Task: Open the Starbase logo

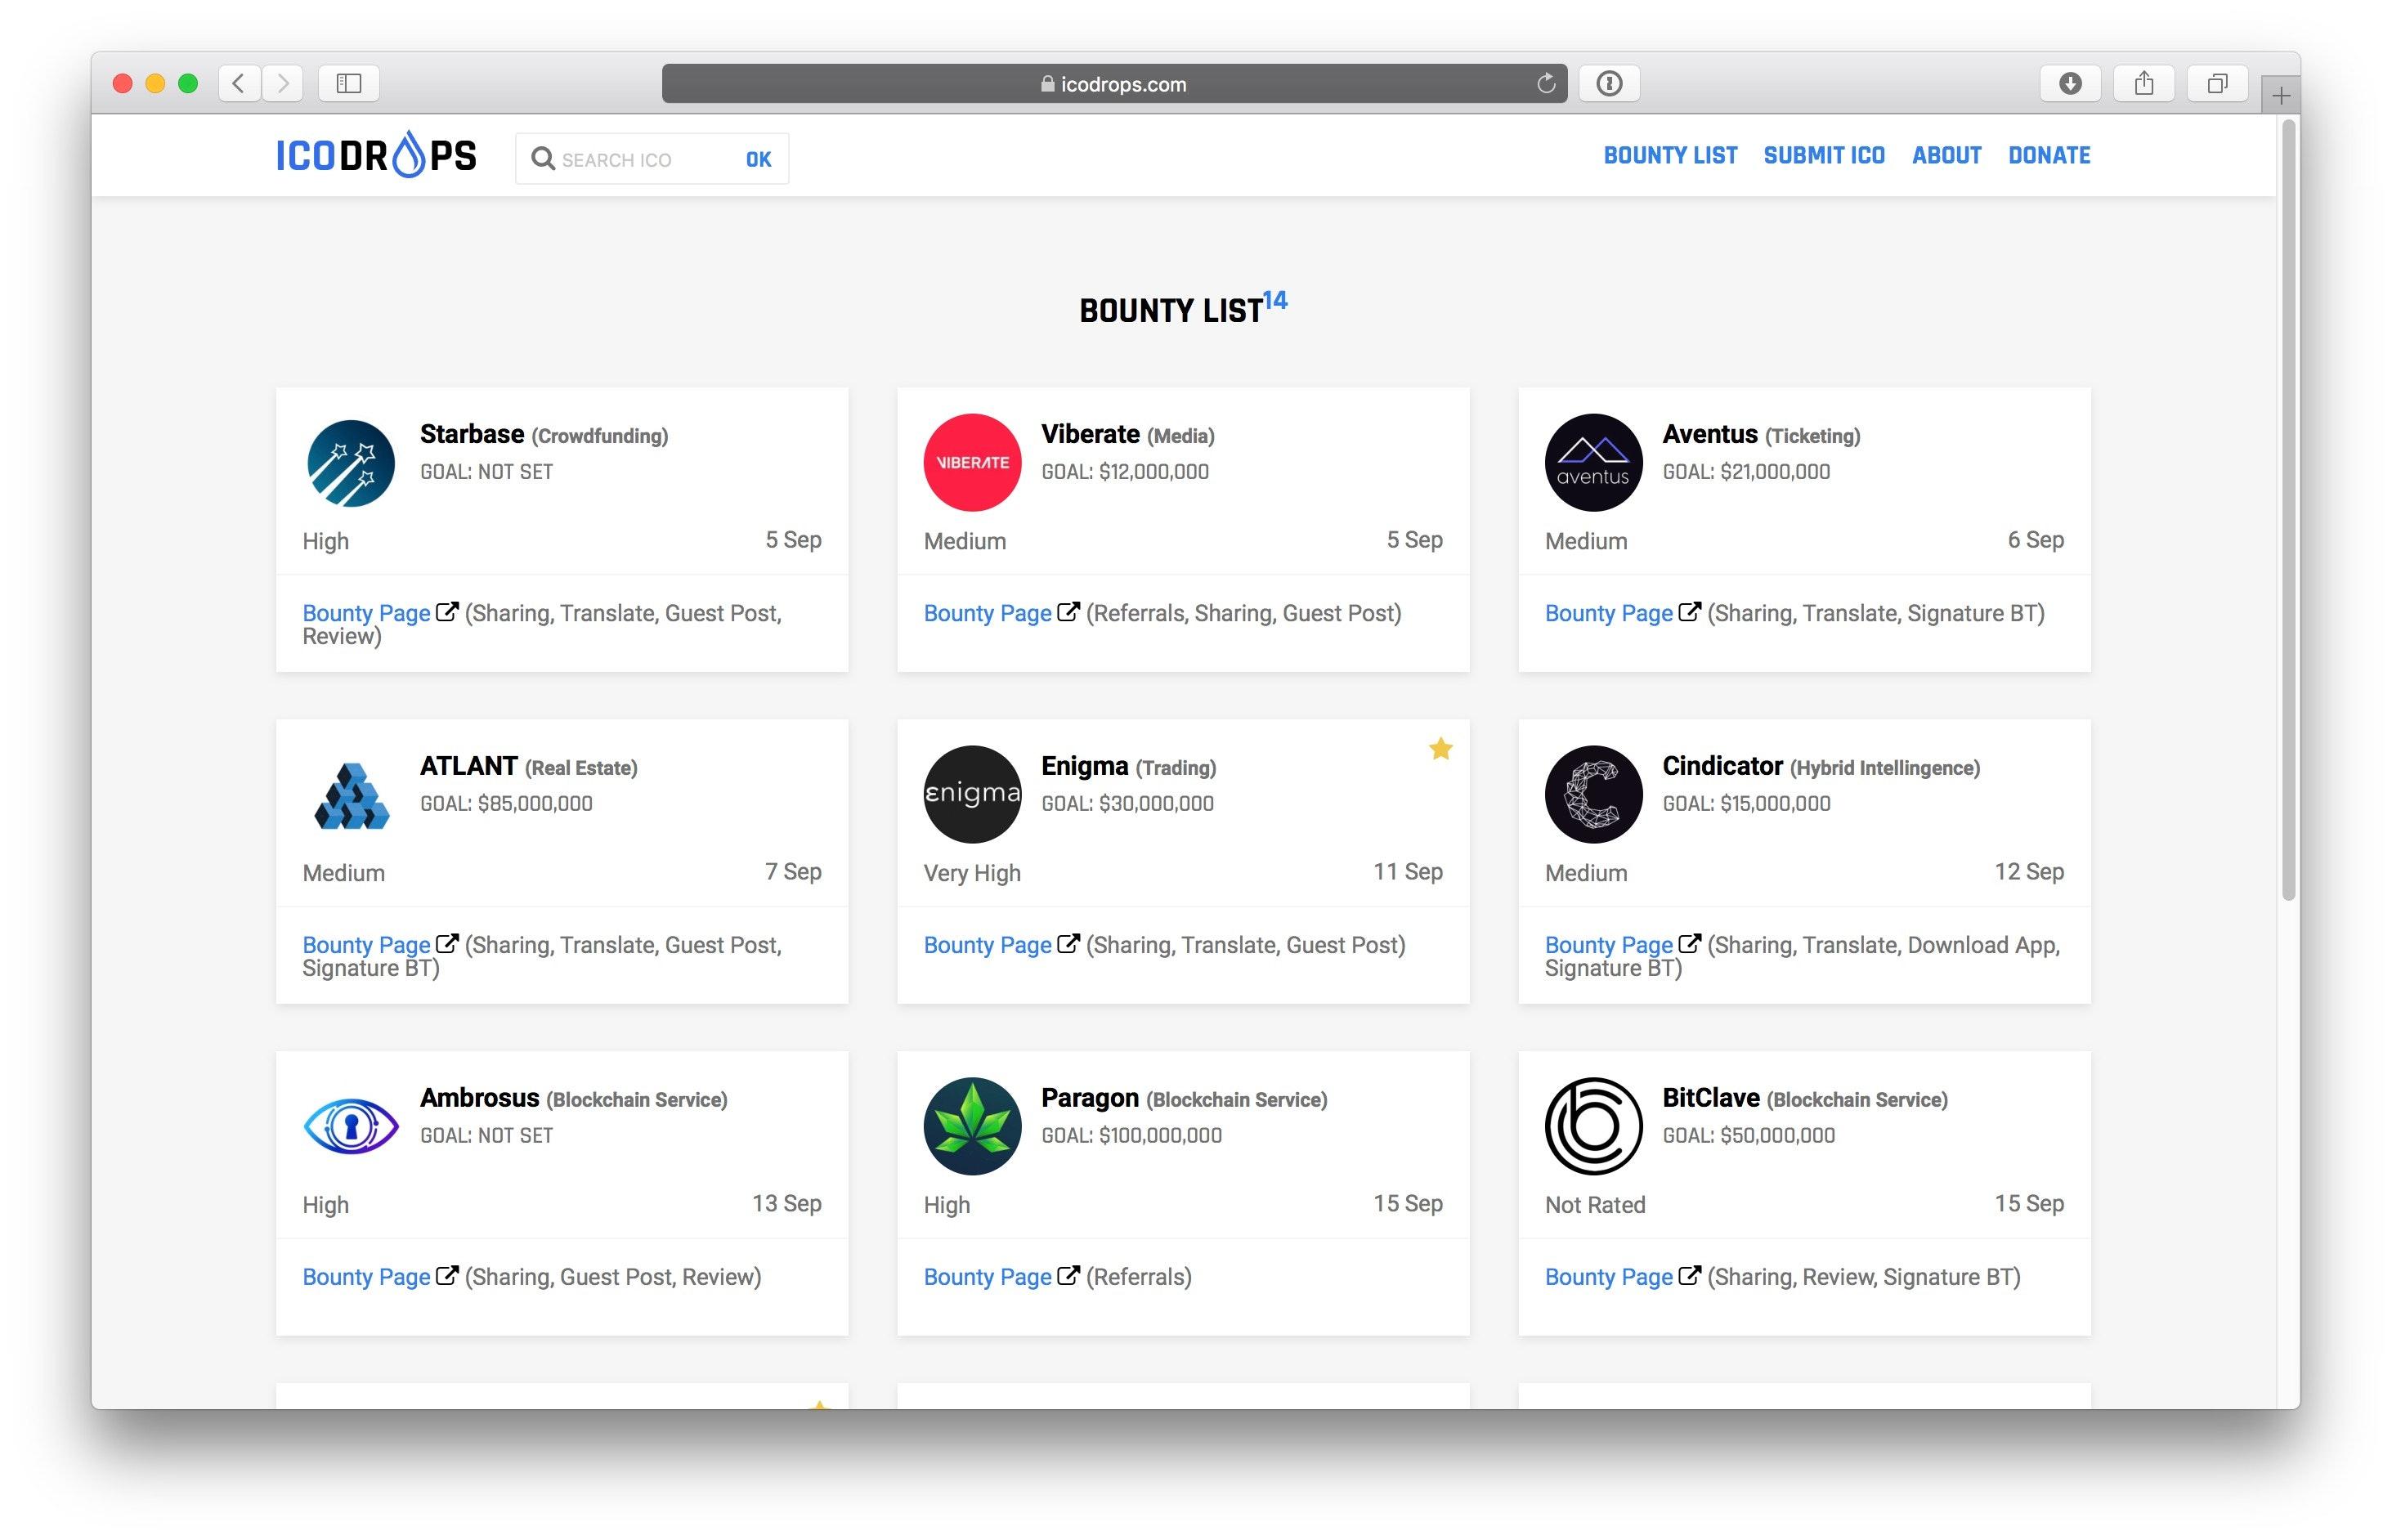Action: click(351, 463)
